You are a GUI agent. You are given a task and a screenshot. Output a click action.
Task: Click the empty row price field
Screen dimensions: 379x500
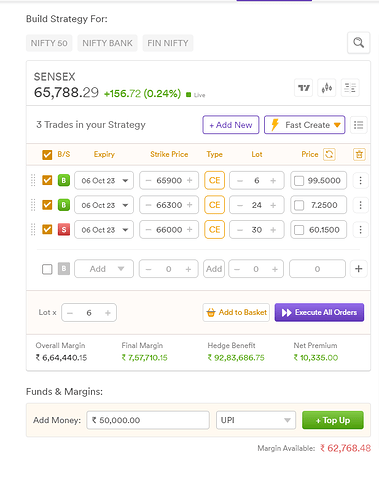coord(317,269)
